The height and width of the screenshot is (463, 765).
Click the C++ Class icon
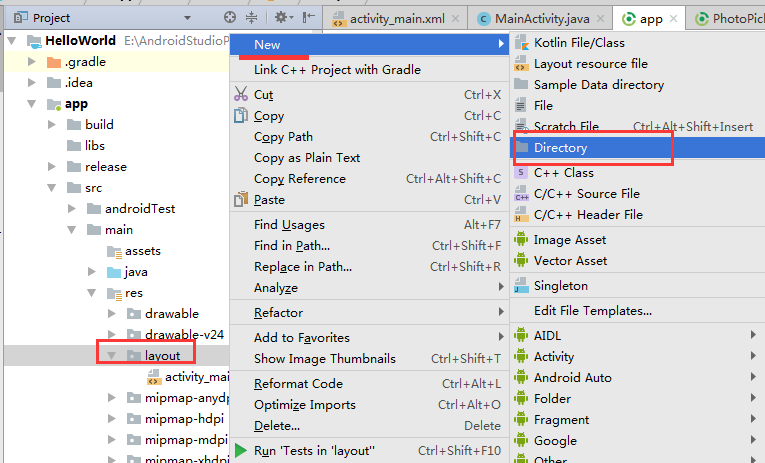tap(522, 173)
